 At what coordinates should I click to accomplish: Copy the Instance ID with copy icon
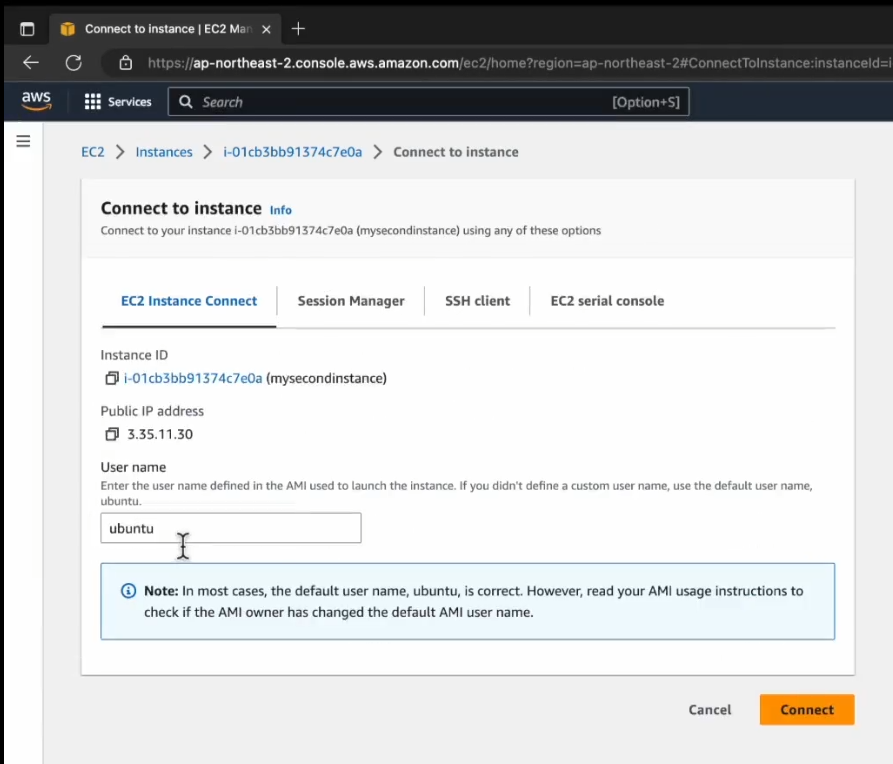pos(112,378)
